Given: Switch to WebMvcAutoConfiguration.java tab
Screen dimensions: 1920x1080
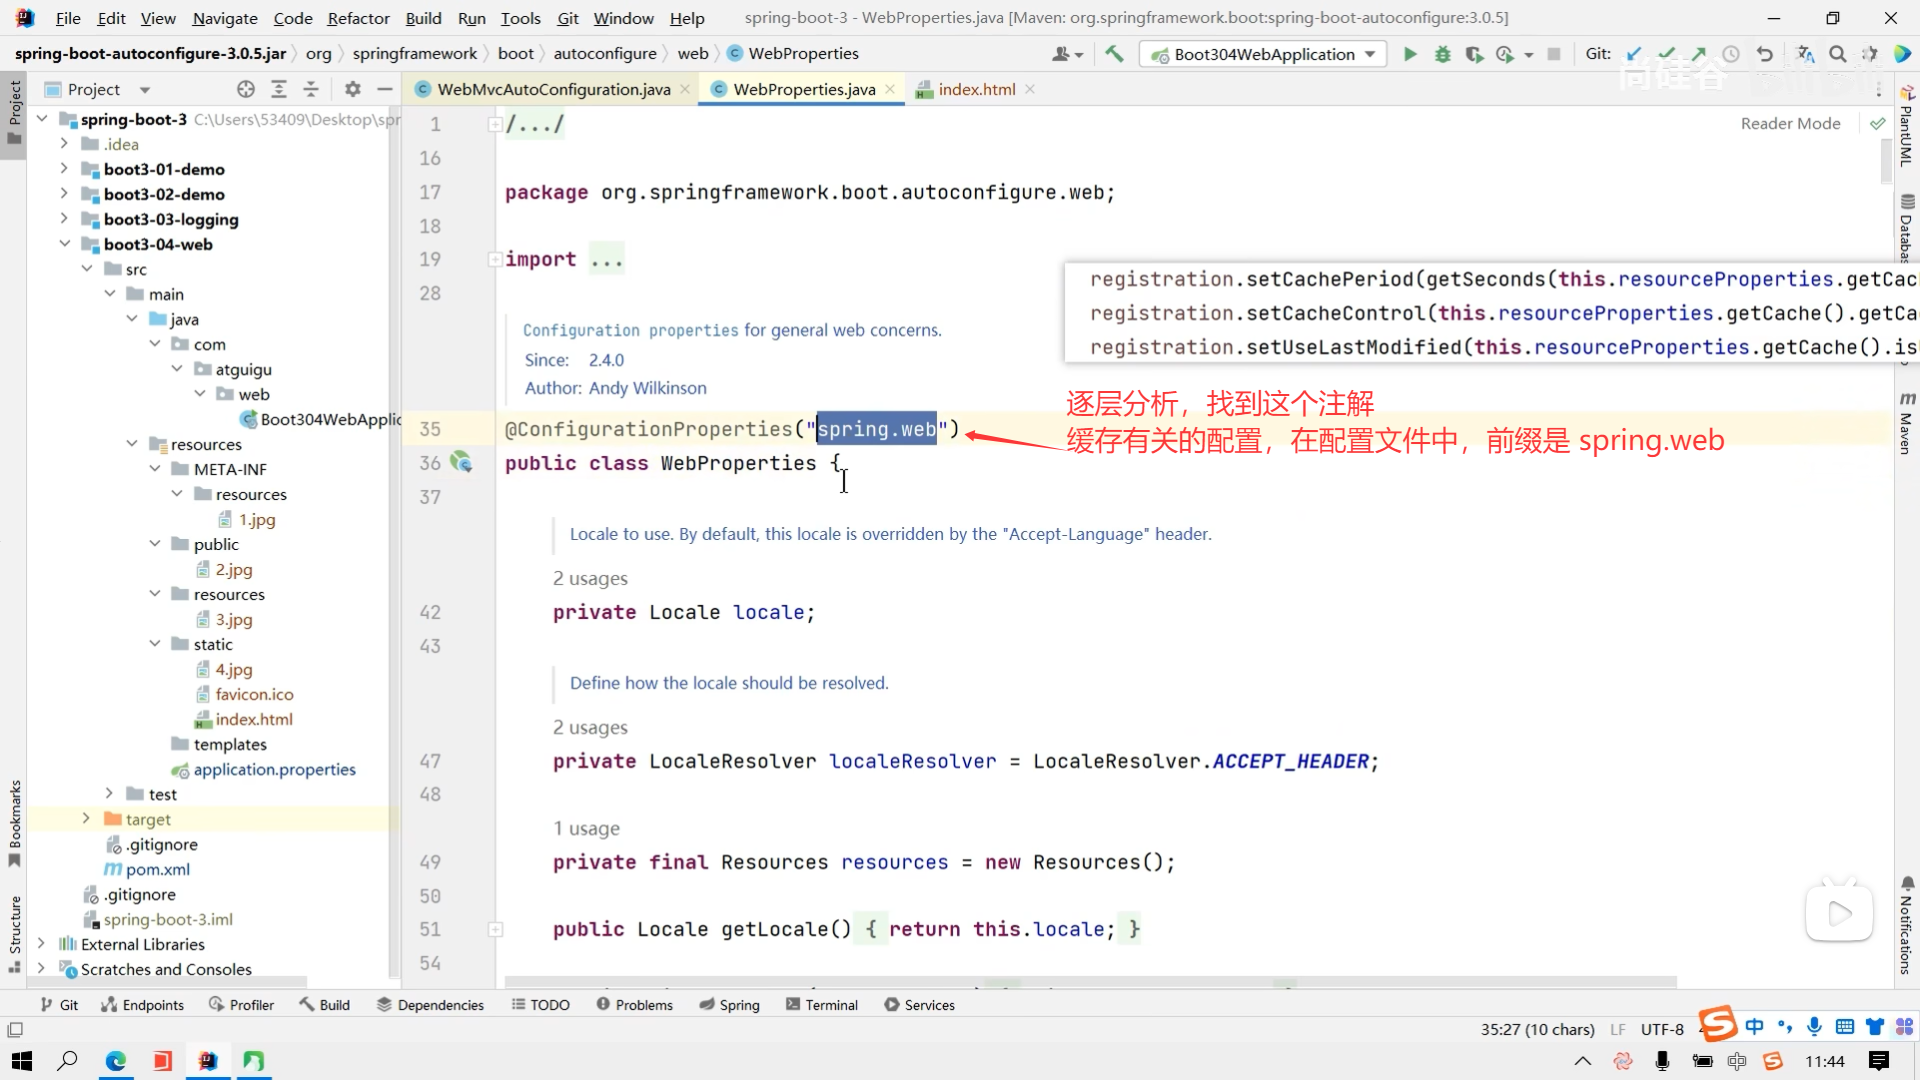Looking at the screenshot, I should 553,89.
